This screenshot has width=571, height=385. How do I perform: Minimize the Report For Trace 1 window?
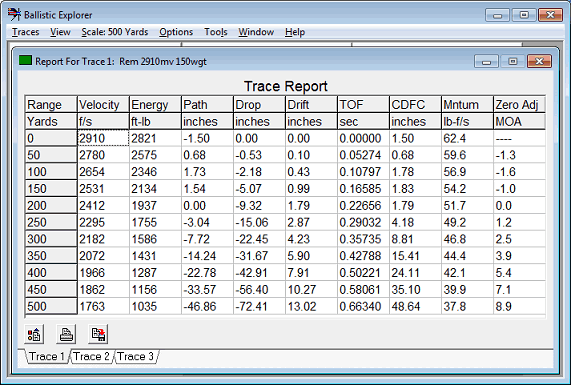tap(486, 62)
